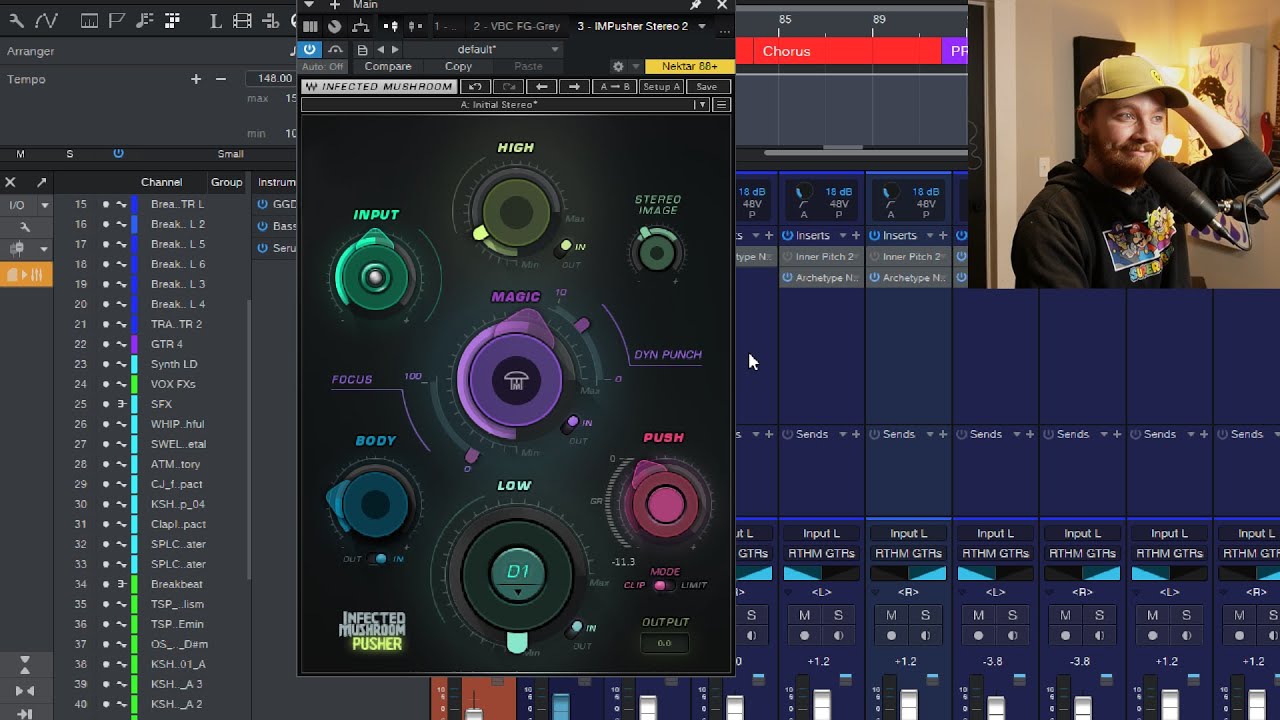The height and width of the screenshot is (720, 1280).
Task: Mute the <L> channel panned -3.8
Action: click(979, 615)
